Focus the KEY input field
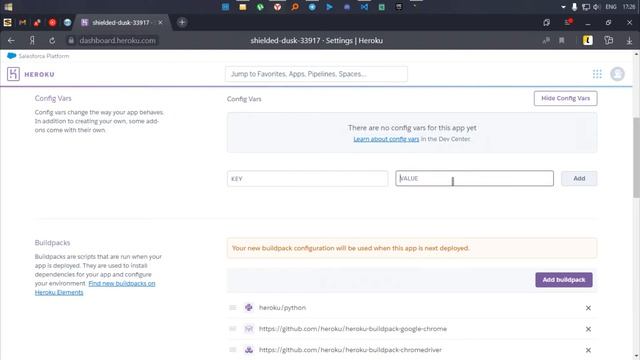Viewport: 640px width, 360px height. pos(307,178)
